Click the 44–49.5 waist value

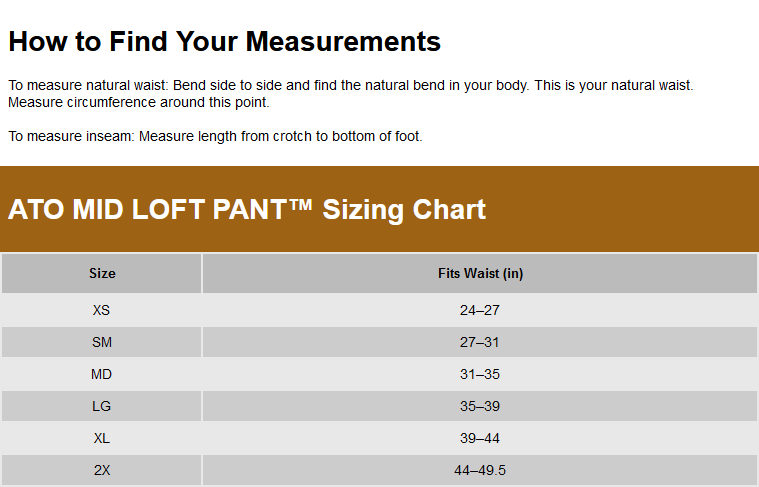pos(480,470)
